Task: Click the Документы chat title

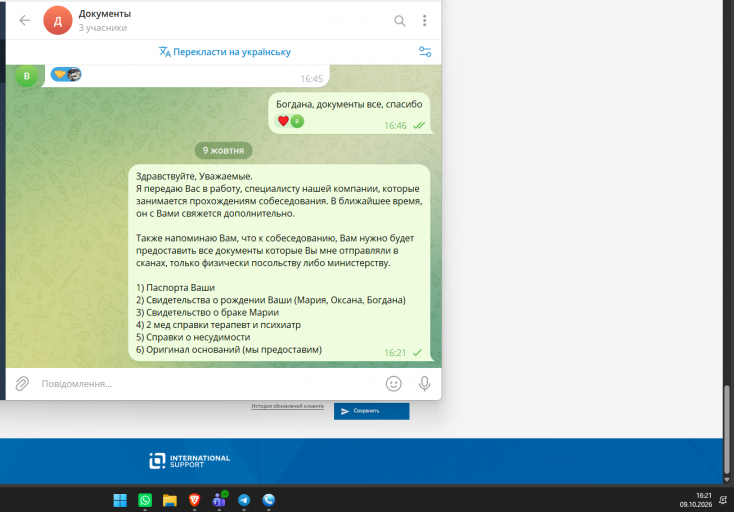Action: (105, 14)
